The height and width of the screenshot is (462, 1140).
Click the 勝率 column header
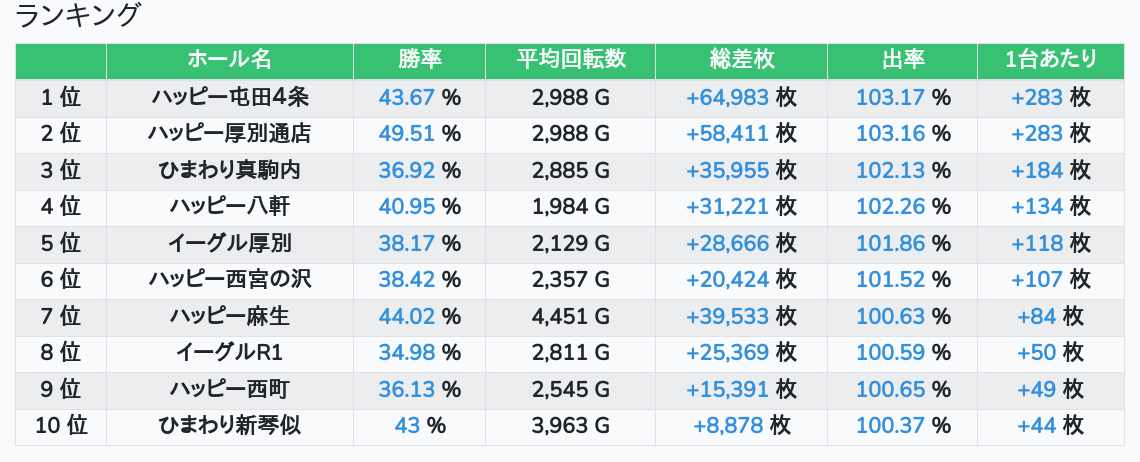419,60
